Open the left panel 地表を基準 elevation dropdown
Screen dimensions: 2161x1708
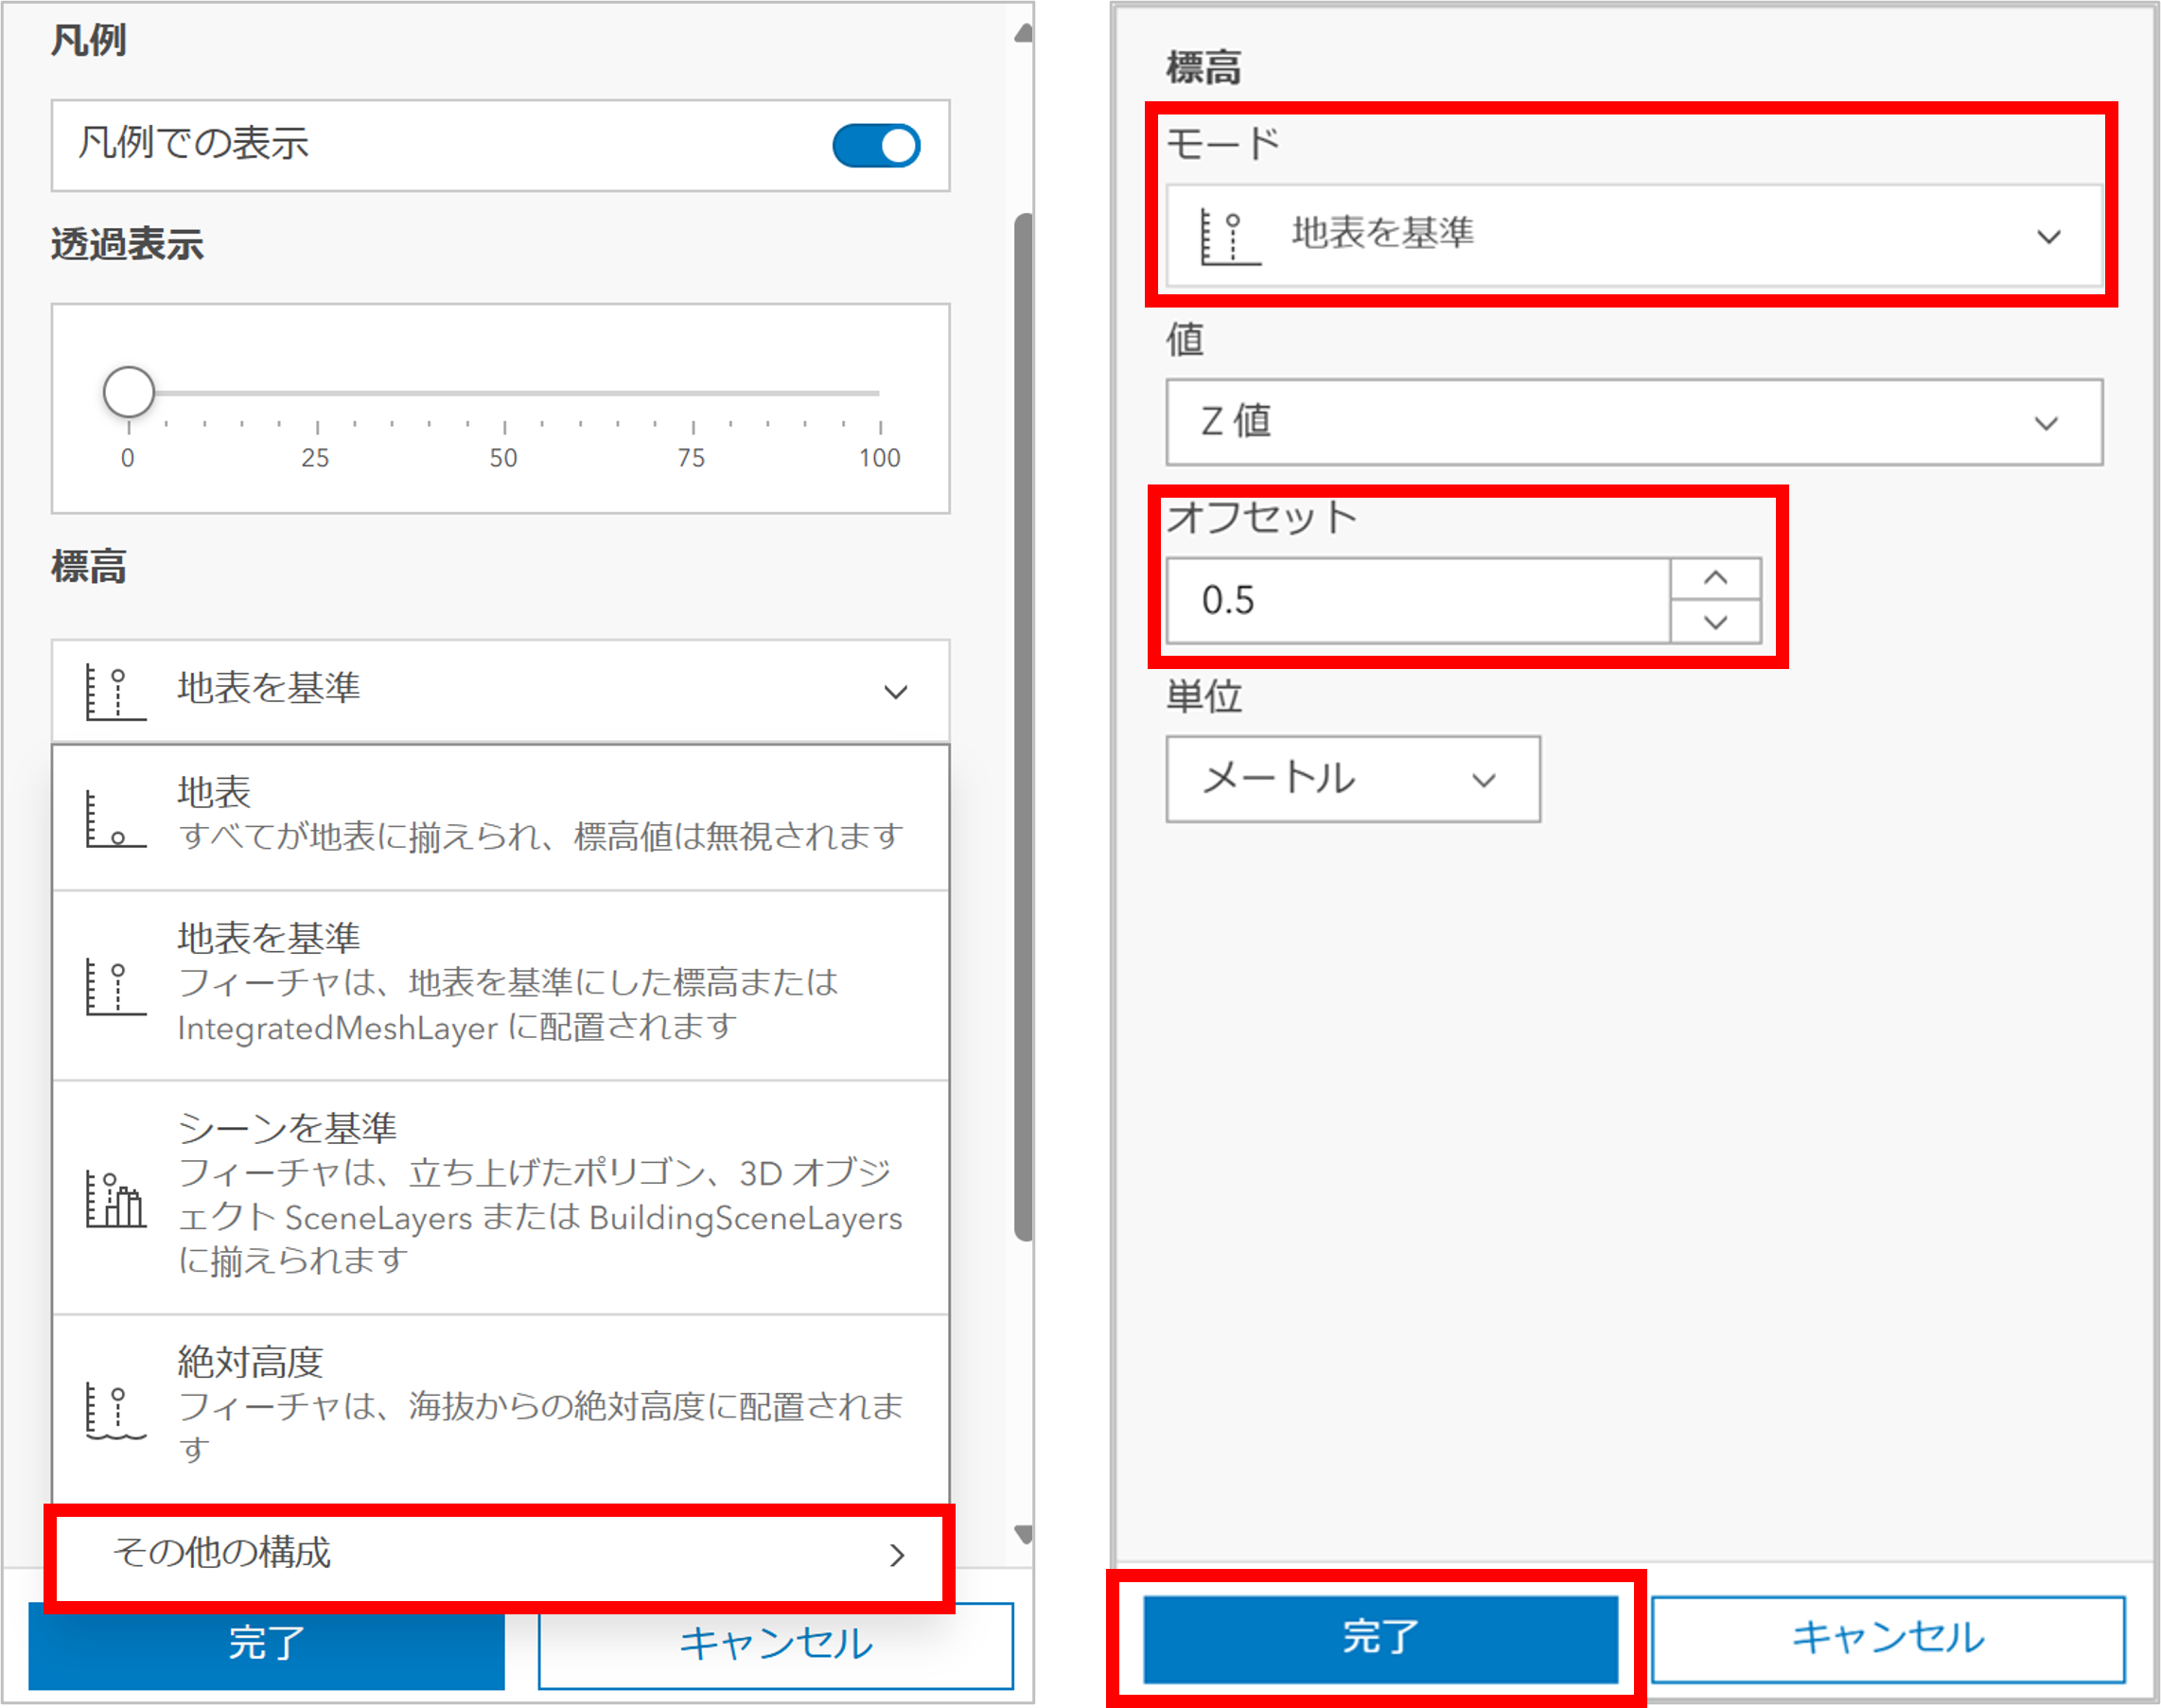pyautogui.click(x=500, y=691)
